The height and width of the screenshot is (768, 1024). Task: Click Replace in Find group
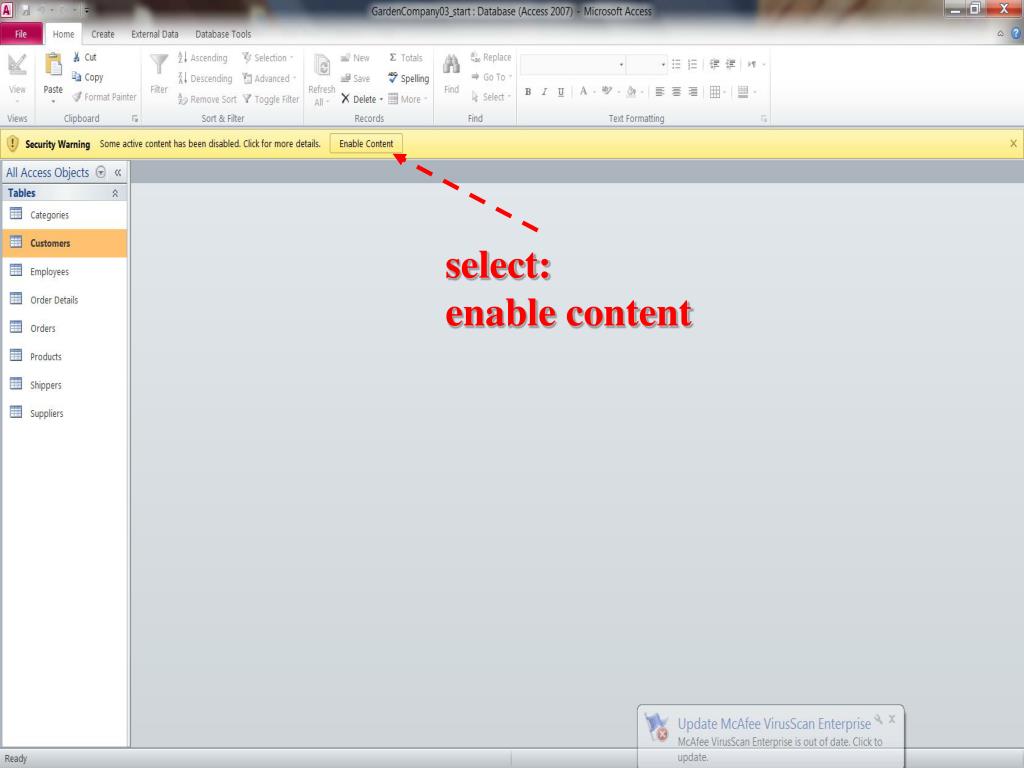pos(490,57)
